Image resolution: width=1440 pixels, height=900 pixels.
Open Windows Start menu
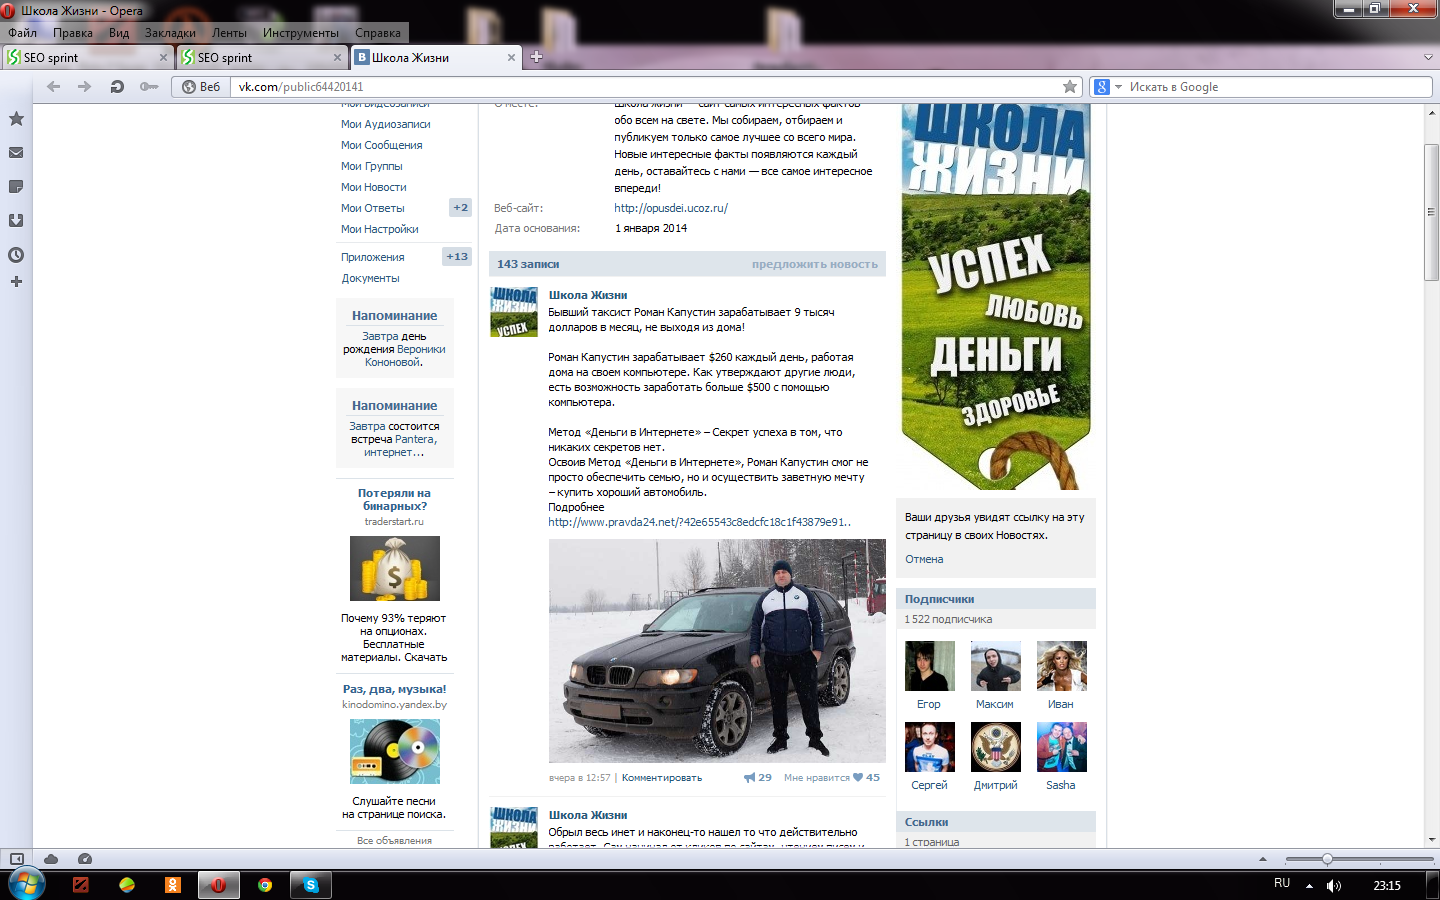pos(26,885)
